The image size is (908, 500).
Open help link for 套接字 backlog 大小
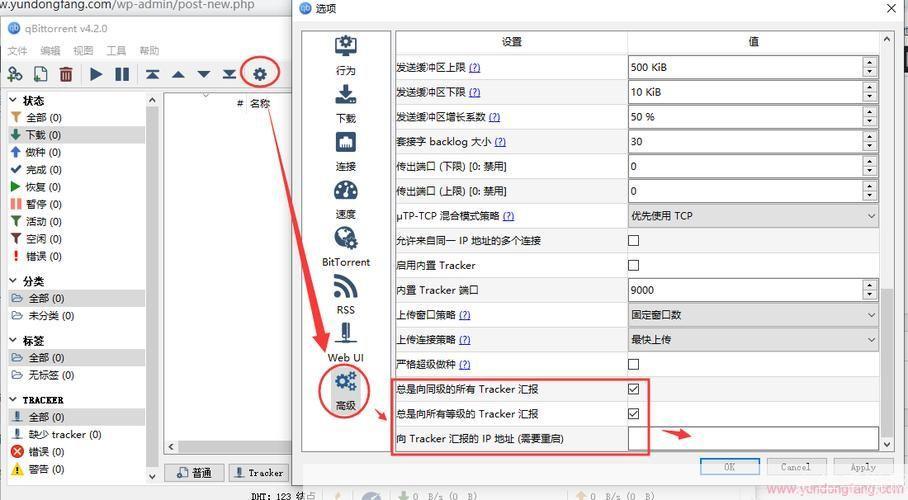tap(500, 142)
